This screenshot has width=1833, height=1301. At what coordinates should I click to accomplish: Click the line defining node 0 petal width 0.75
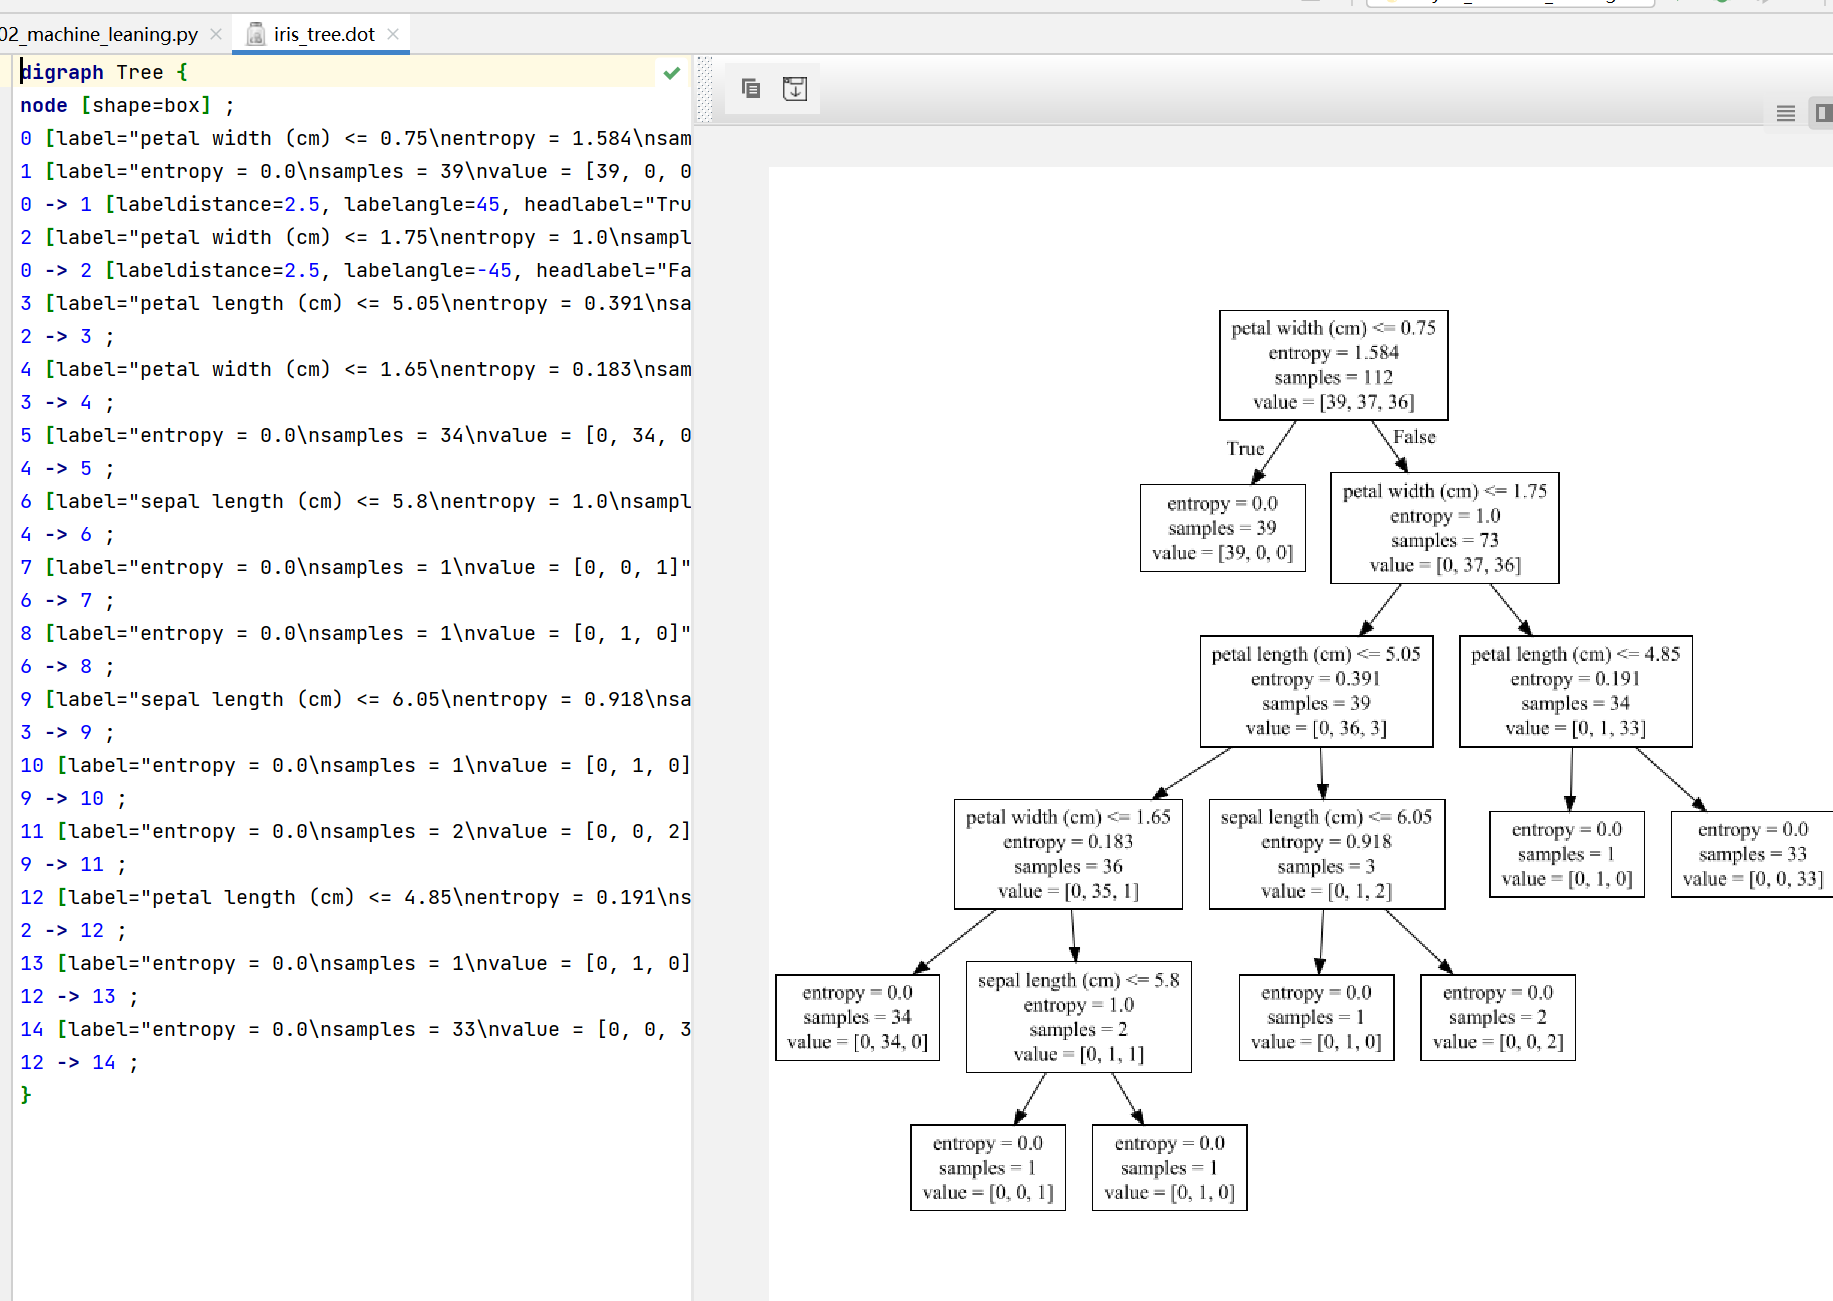356,138
